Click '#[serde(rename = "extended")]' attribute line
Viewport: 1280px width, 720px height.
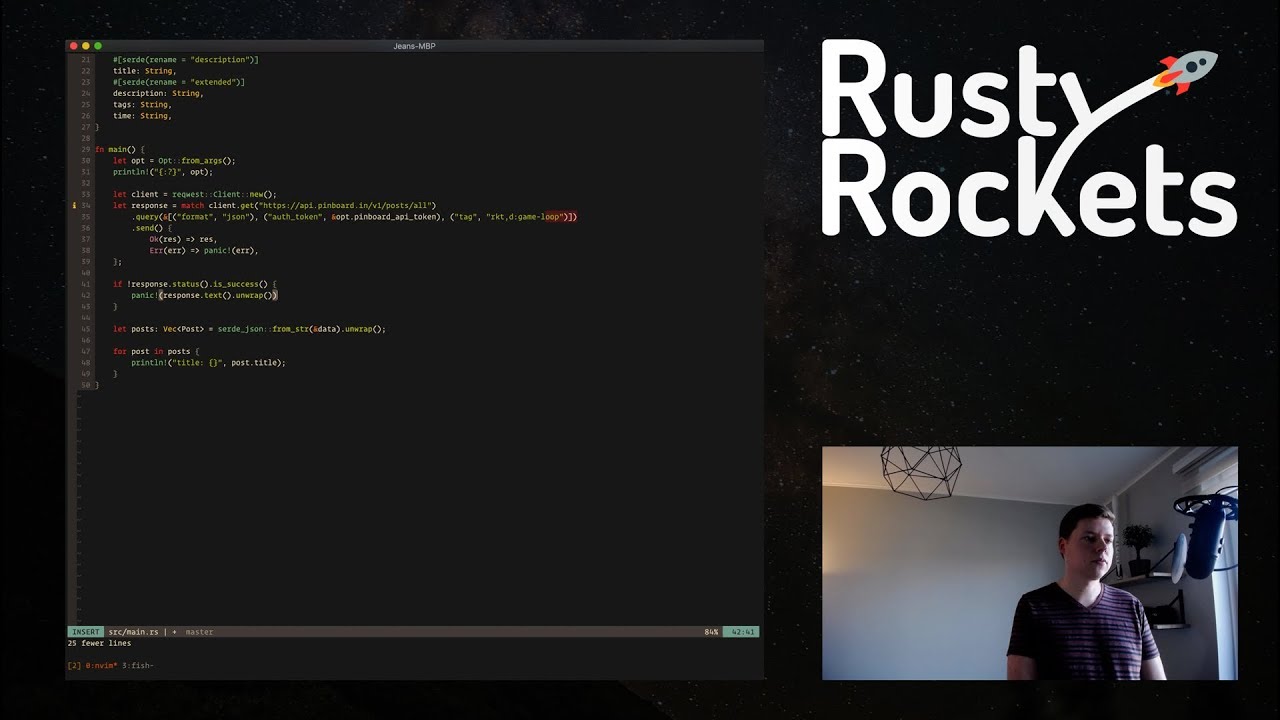point(179,82)
